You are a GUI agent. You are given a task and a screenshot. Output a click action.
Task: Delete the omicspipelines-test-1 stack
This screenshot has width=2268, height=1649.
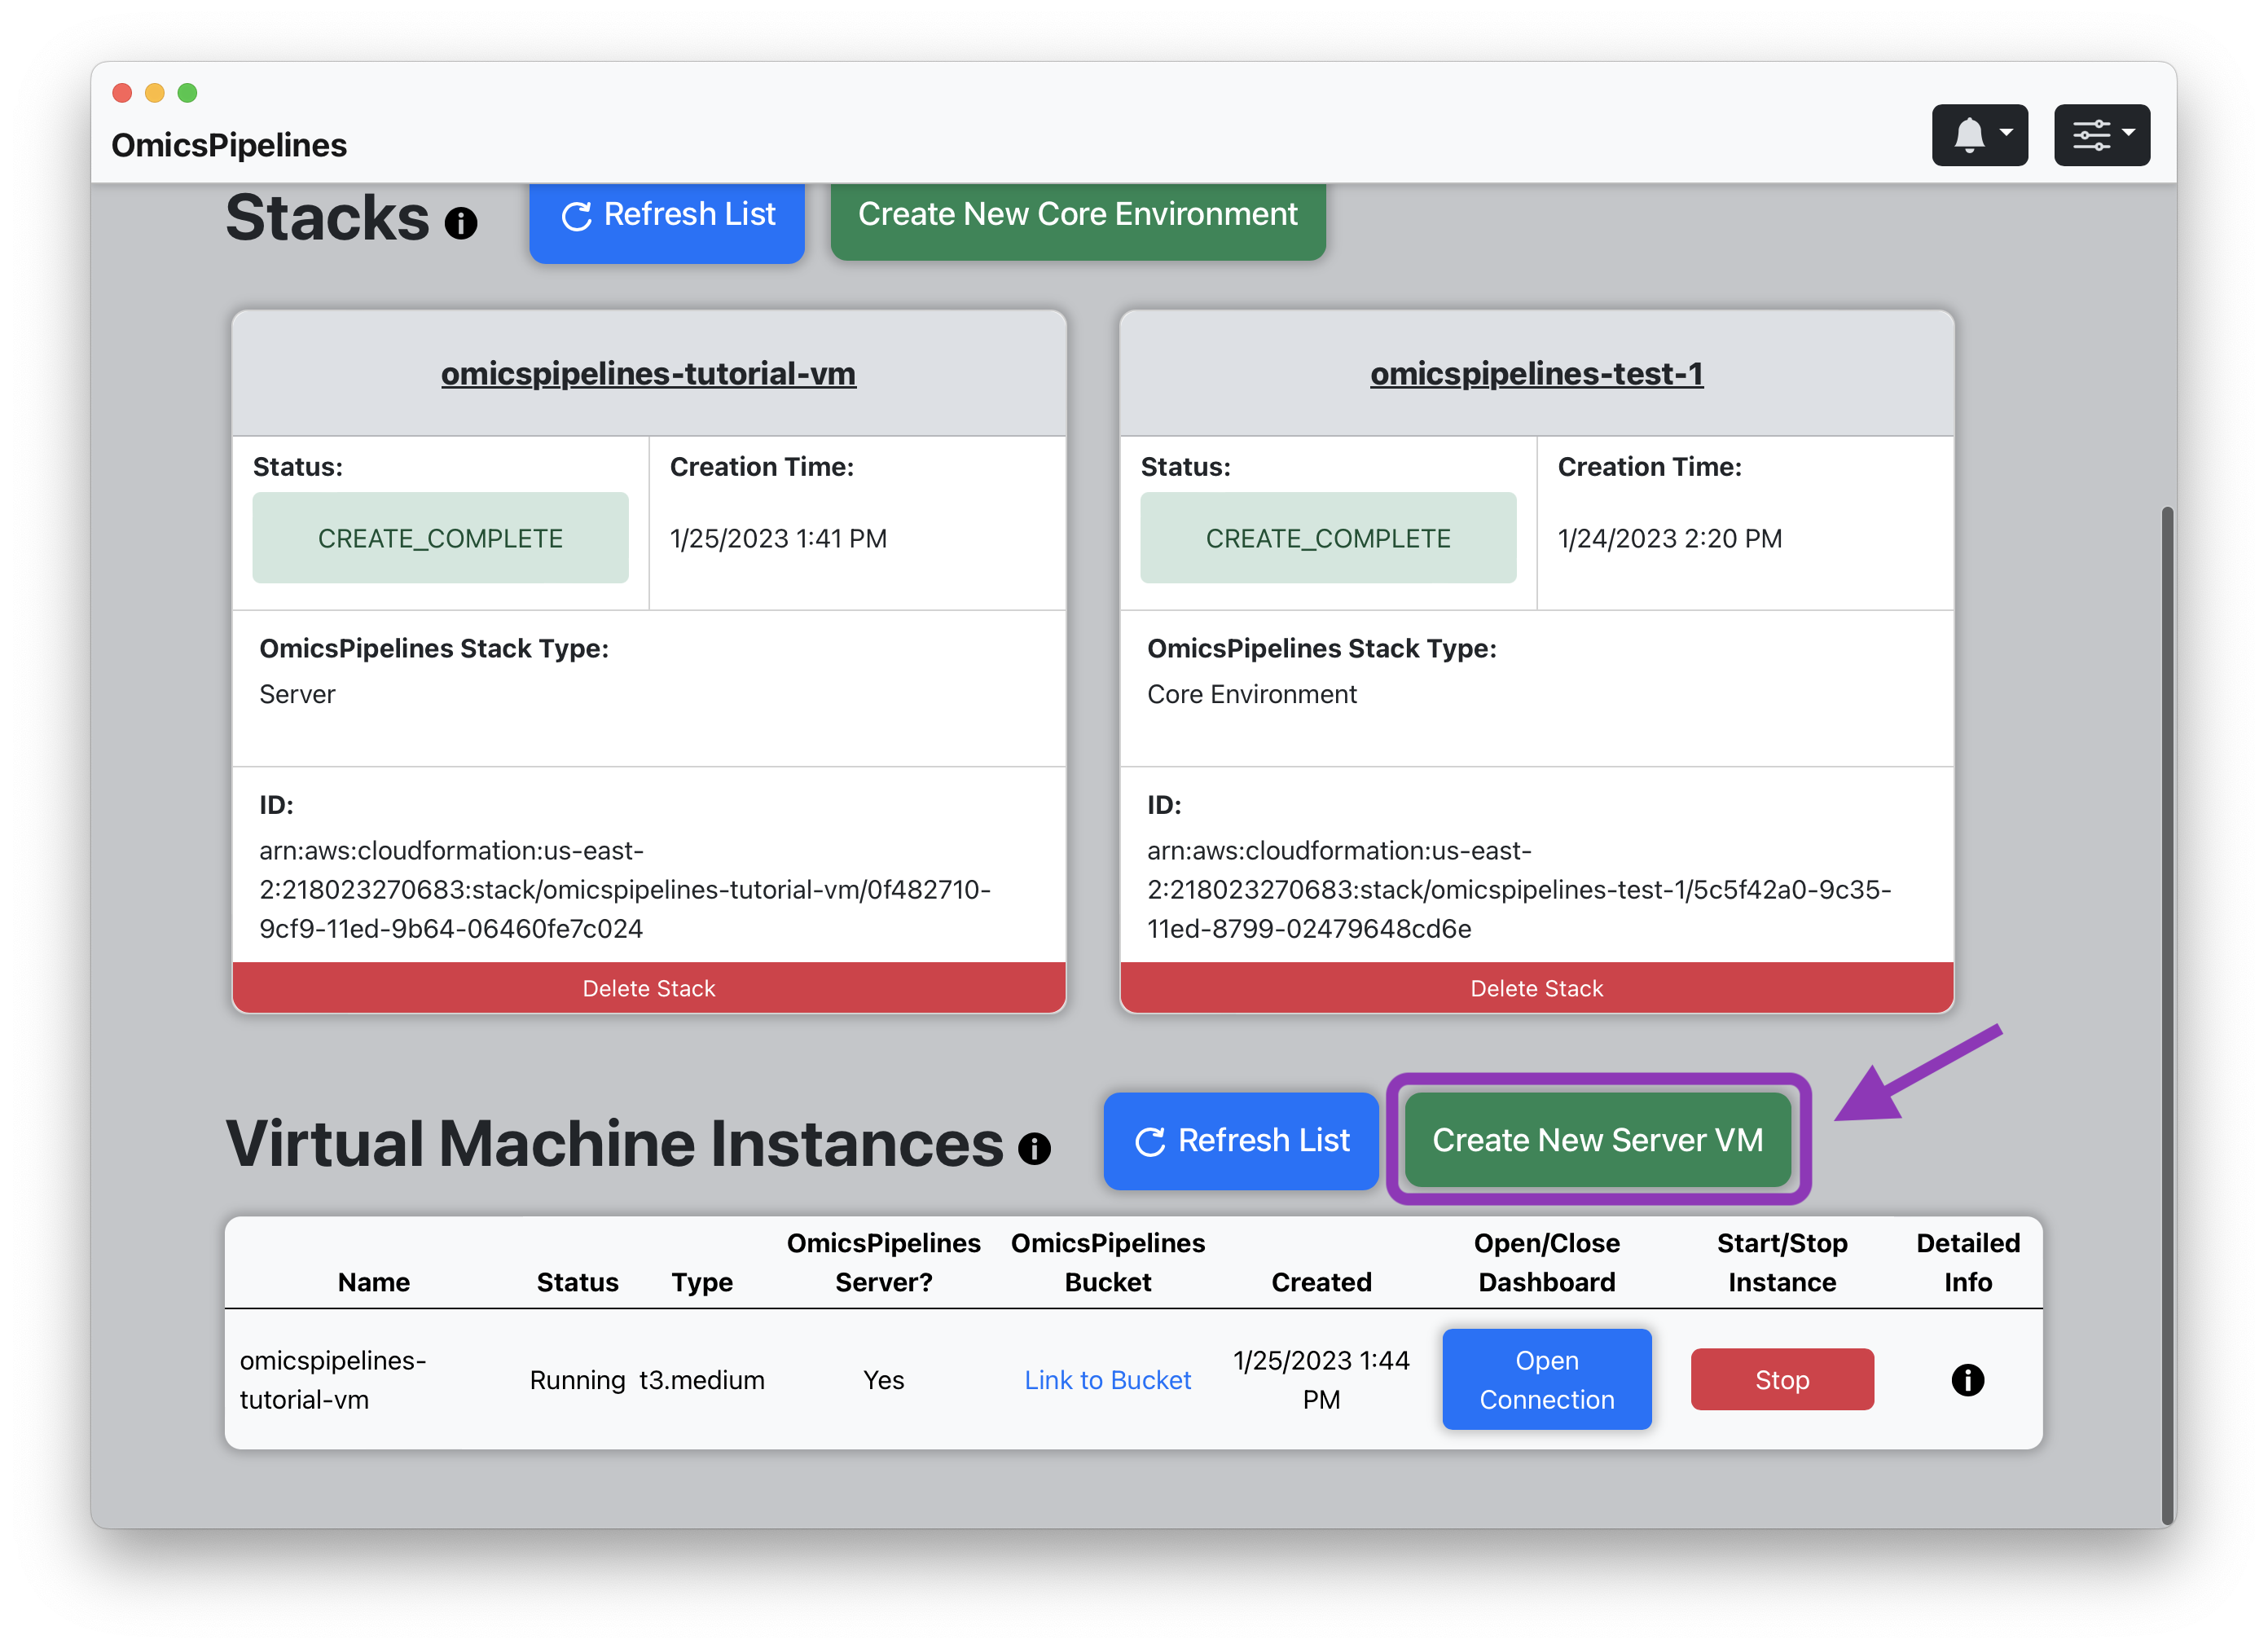(x=1536, y=988)
